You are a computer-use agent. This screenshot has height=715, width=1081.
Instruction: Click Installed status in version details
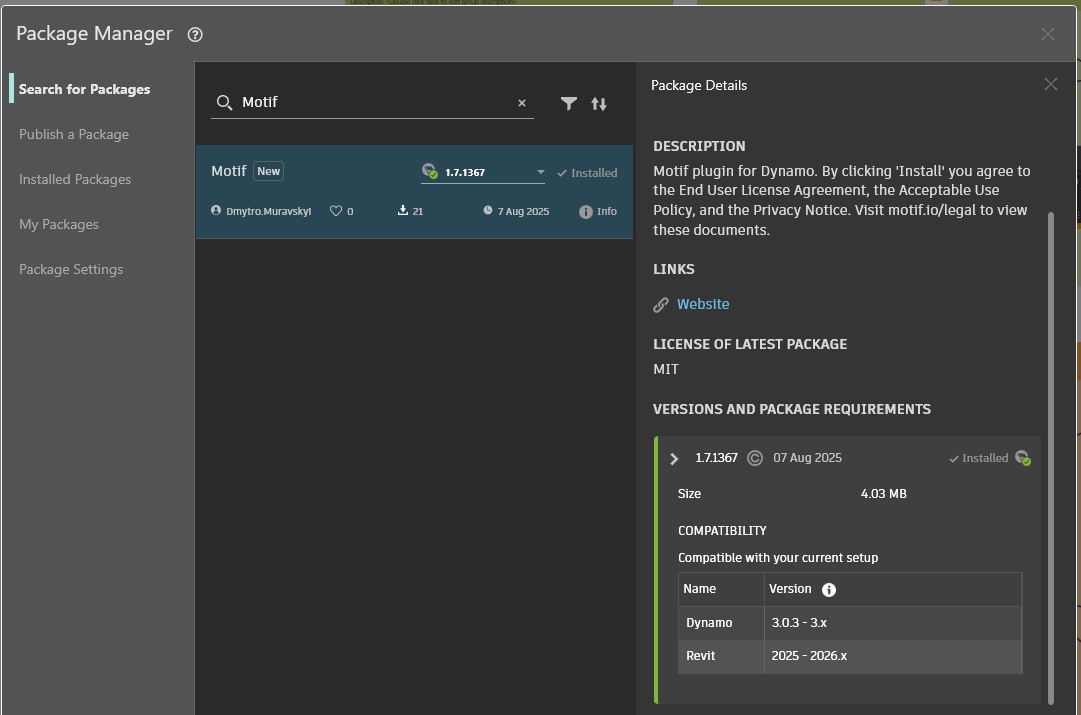[978, 458]
